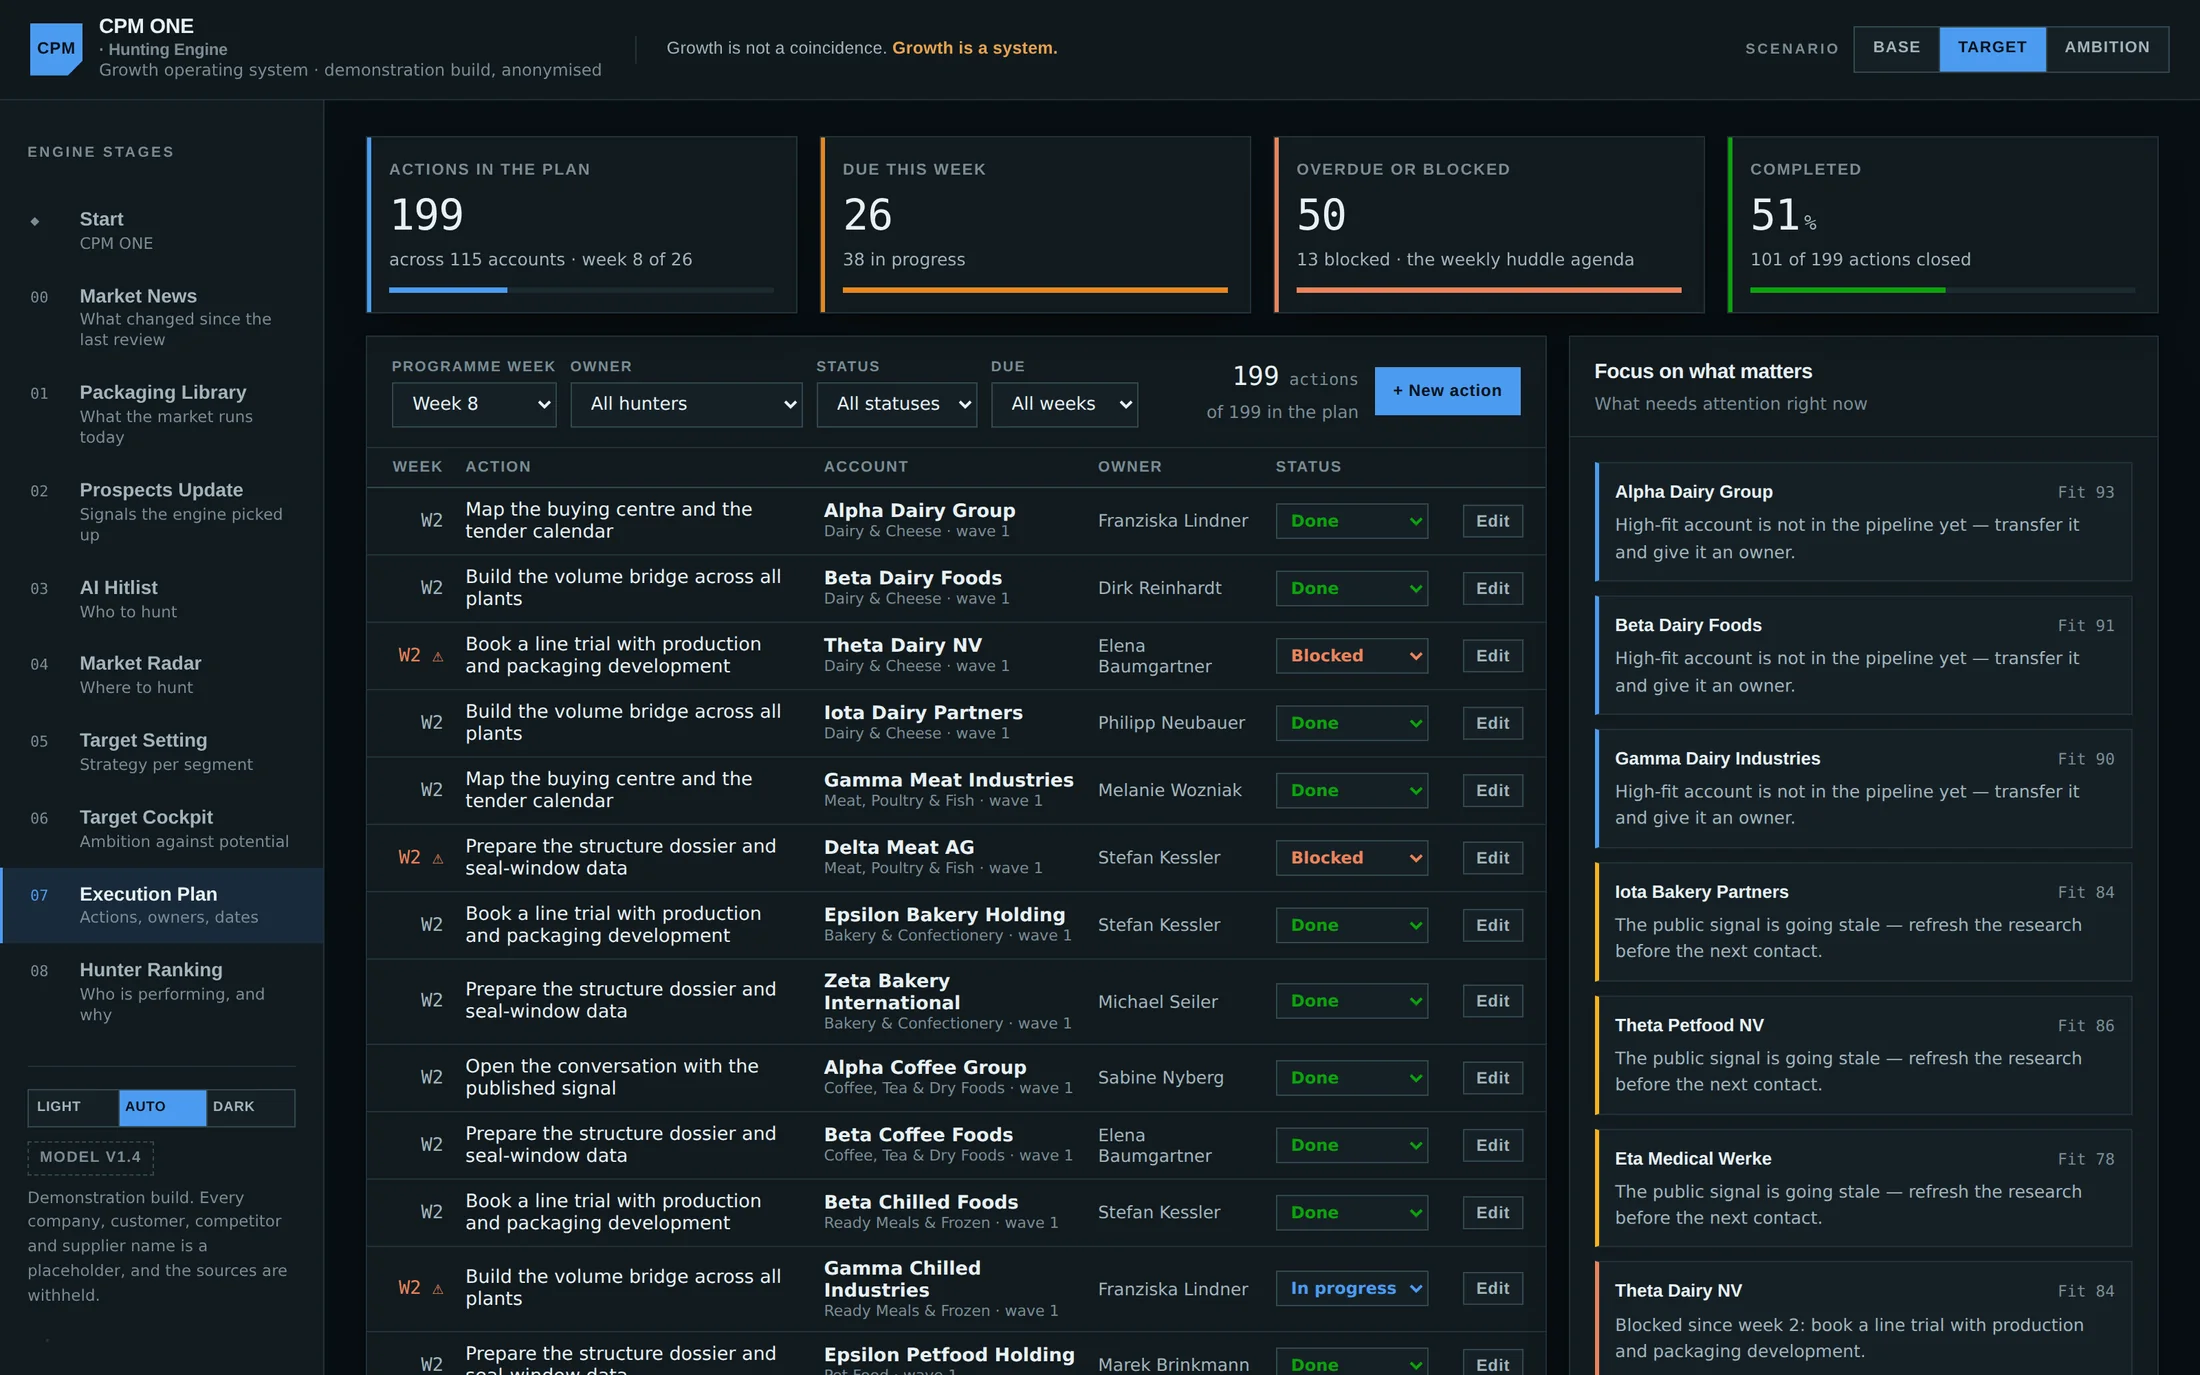This screenshot has width=2200, height=1375.
Task: Open status dropdown for Alpha Coffee Group
Action: 1352,1078
